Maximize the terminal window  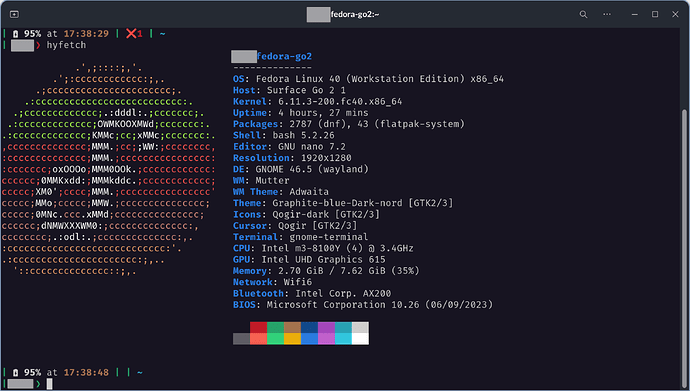pyautogui.click(x=655, y=15)
